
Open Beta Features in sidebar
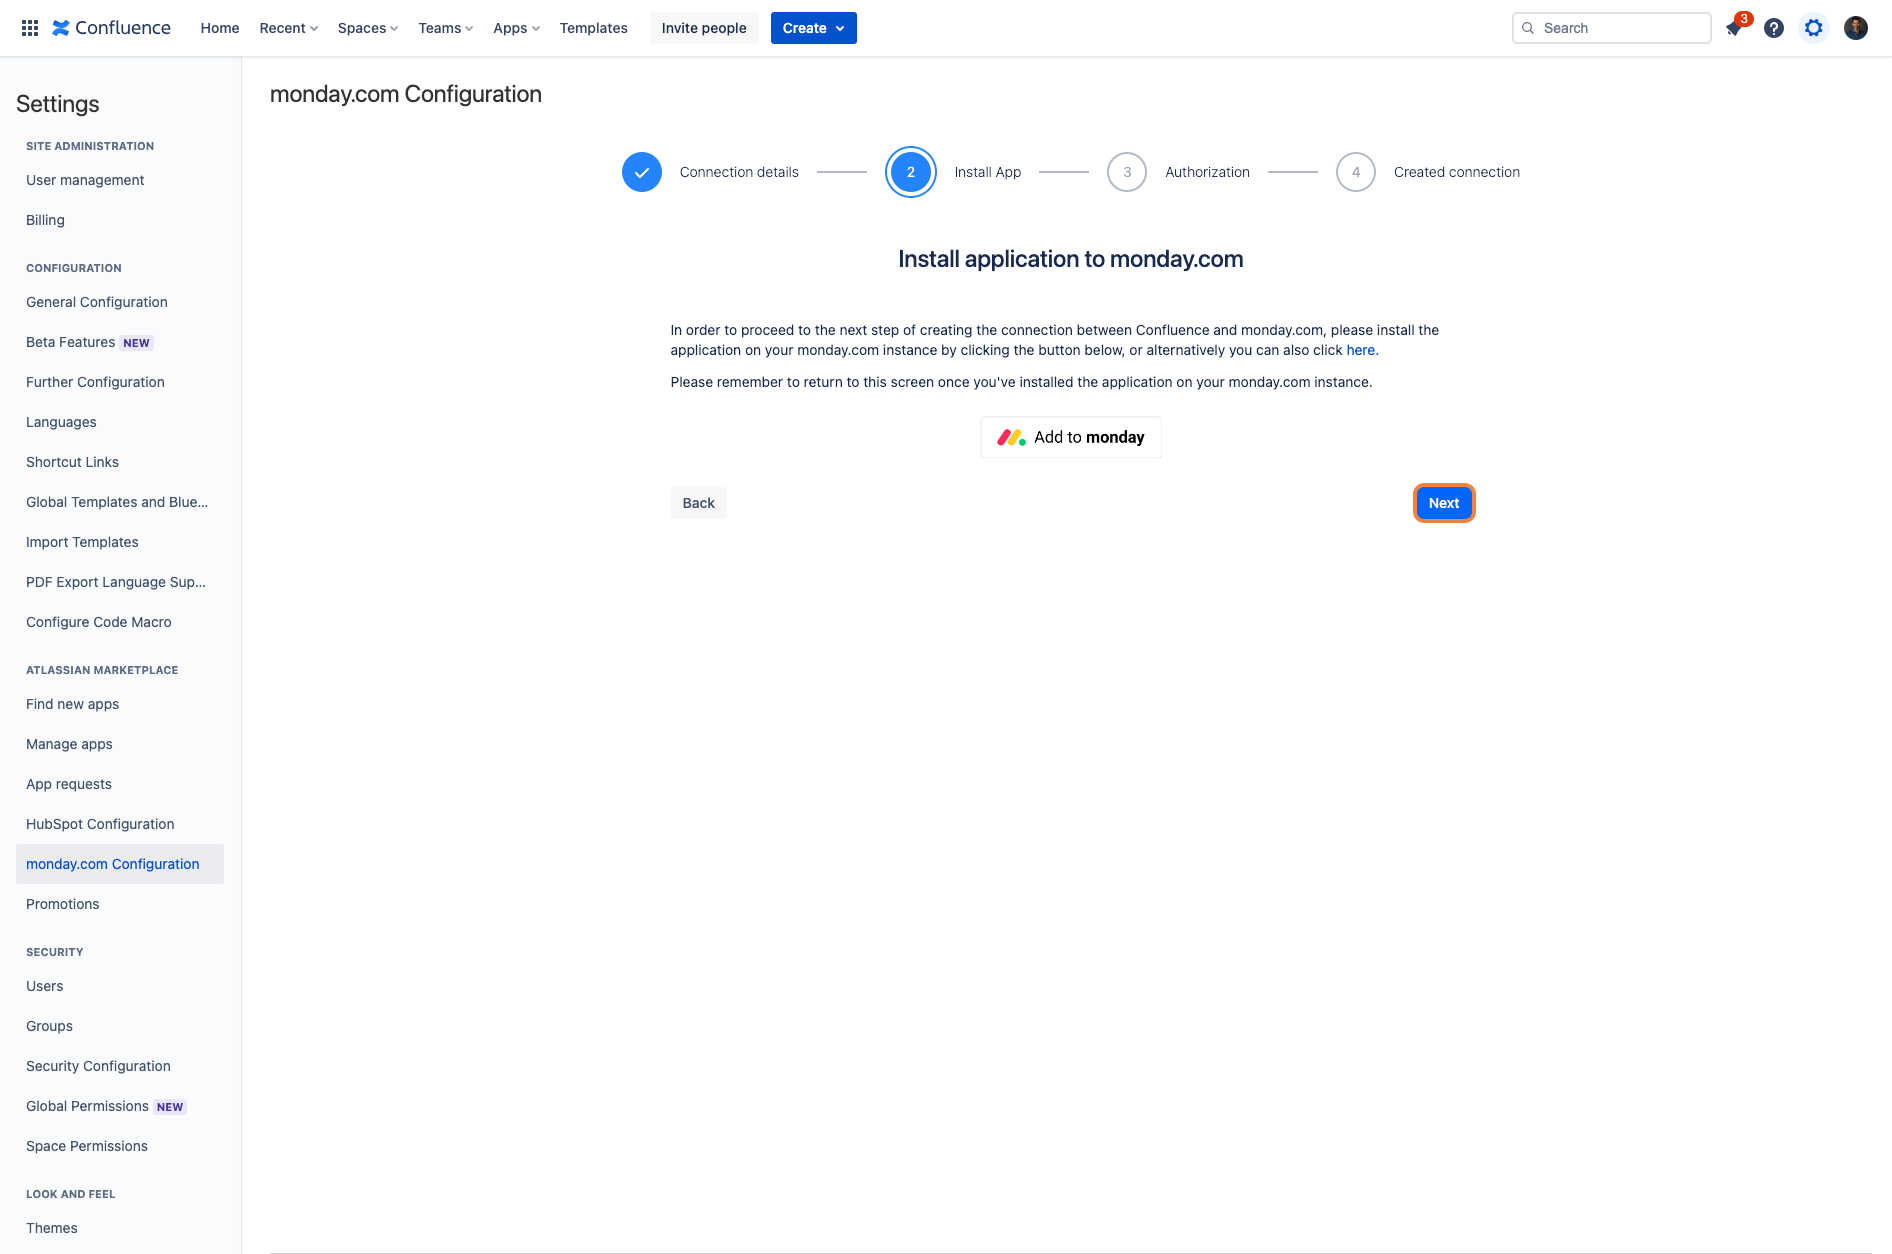(x=120, y=342)
